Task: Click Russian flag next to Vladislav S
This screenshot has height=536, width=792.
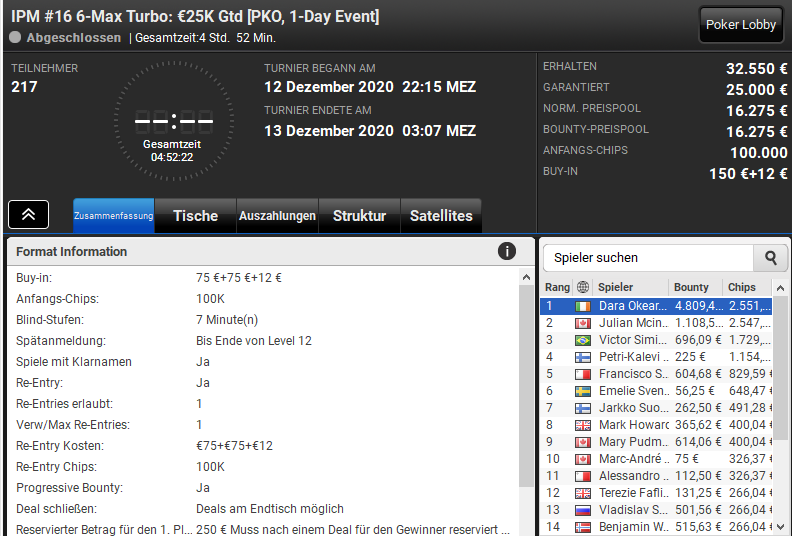Action: pos(583,510)
